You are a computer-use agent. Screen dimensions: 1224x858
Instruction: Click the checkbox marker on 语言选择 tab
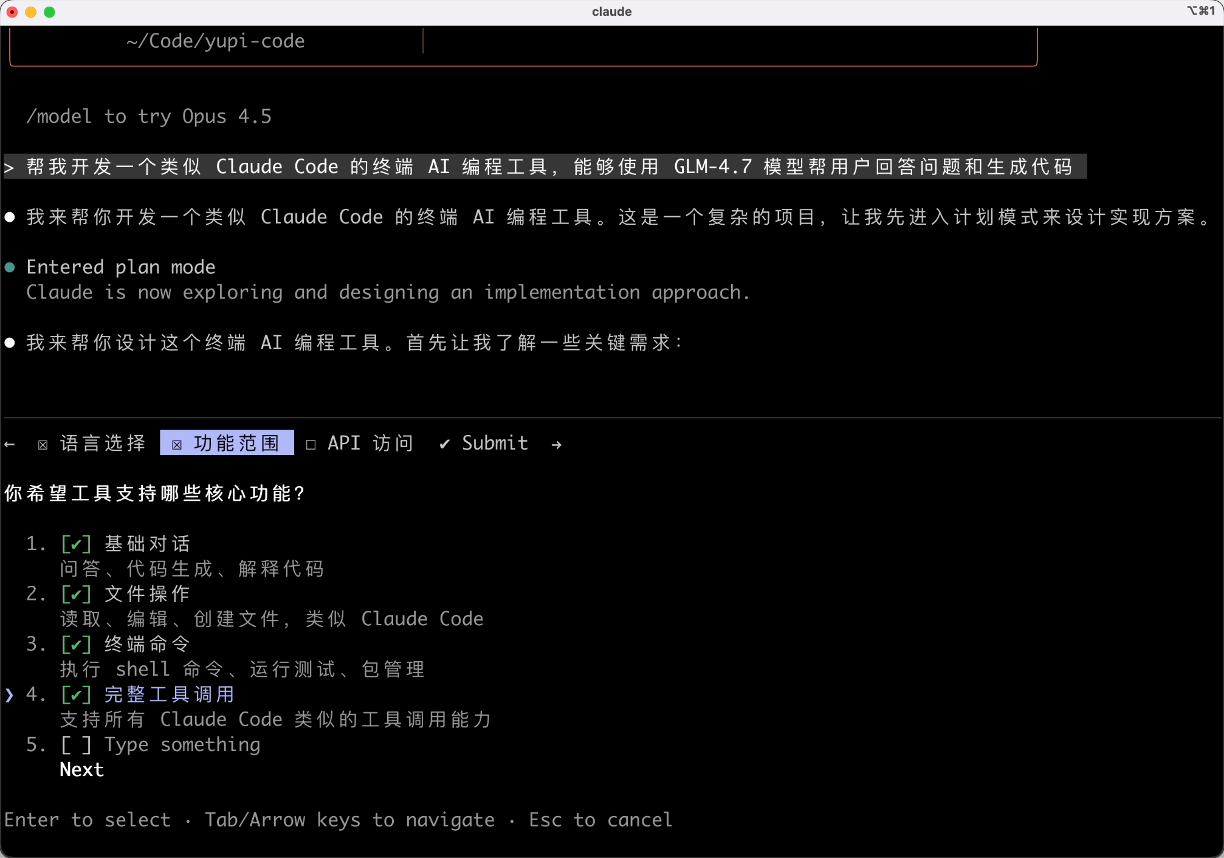click(43, 445)
